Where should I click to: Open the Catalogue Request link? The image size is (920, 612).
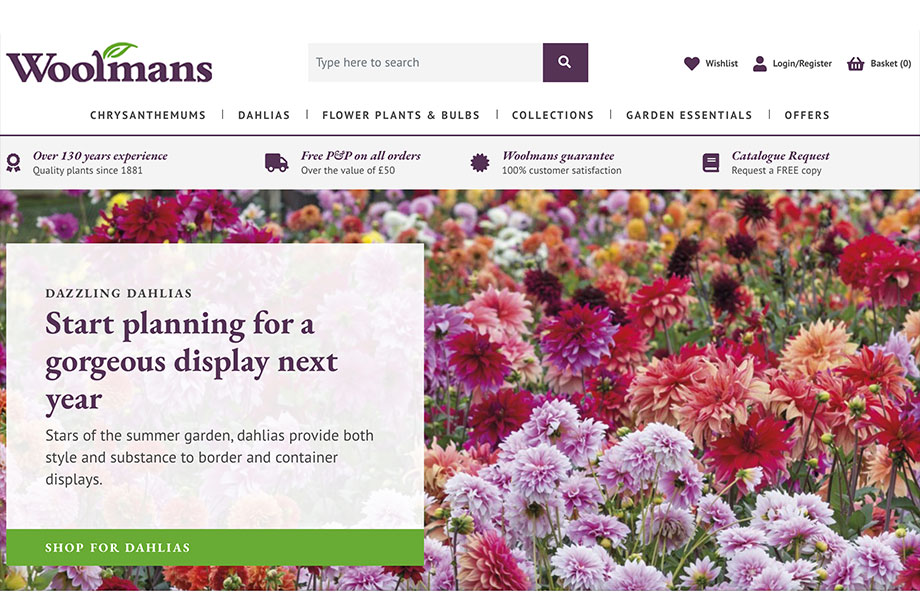(780, 155)
